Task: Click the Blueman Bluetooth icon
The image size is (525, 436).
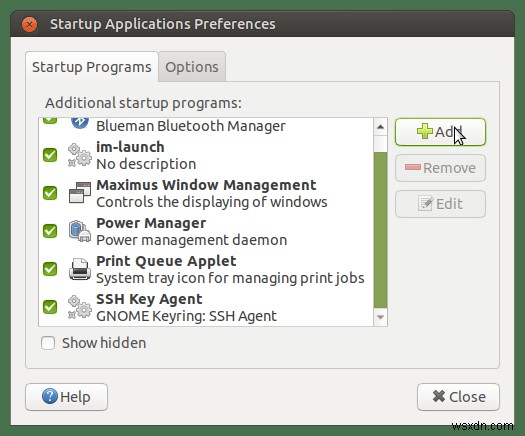Action: 80,123
